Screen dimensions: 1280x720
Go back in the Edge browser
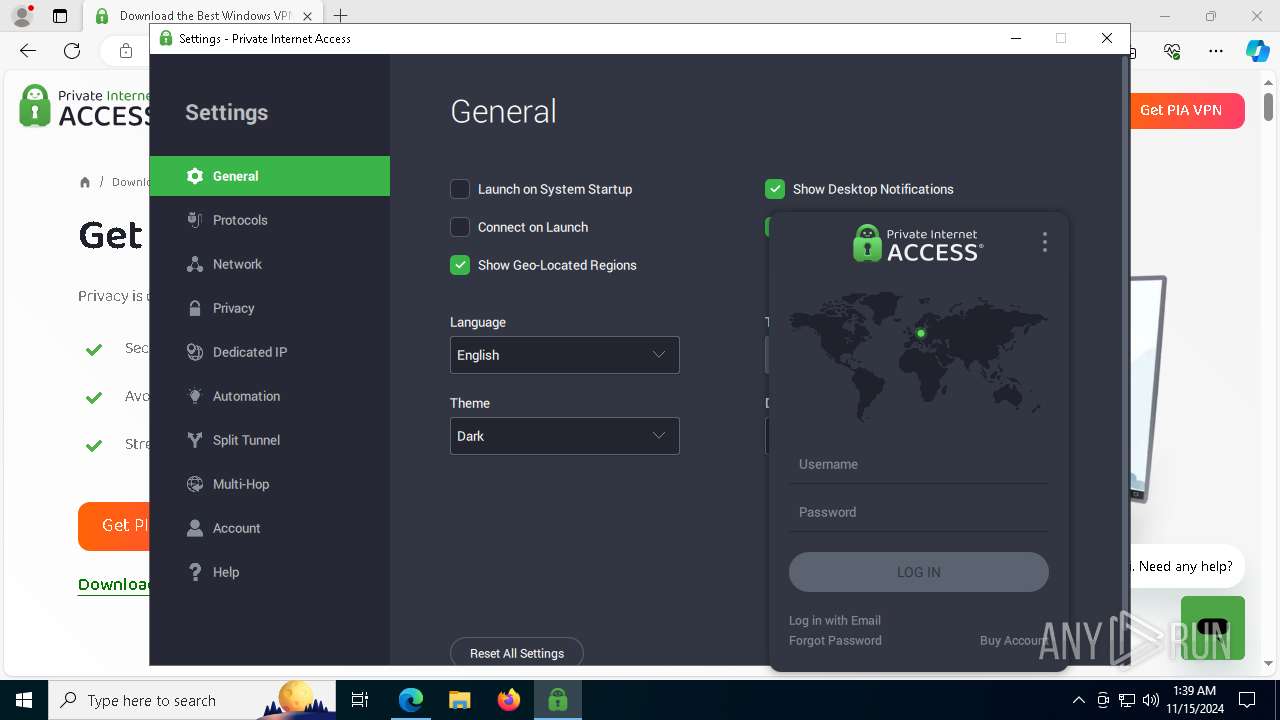tap(28, 51)
